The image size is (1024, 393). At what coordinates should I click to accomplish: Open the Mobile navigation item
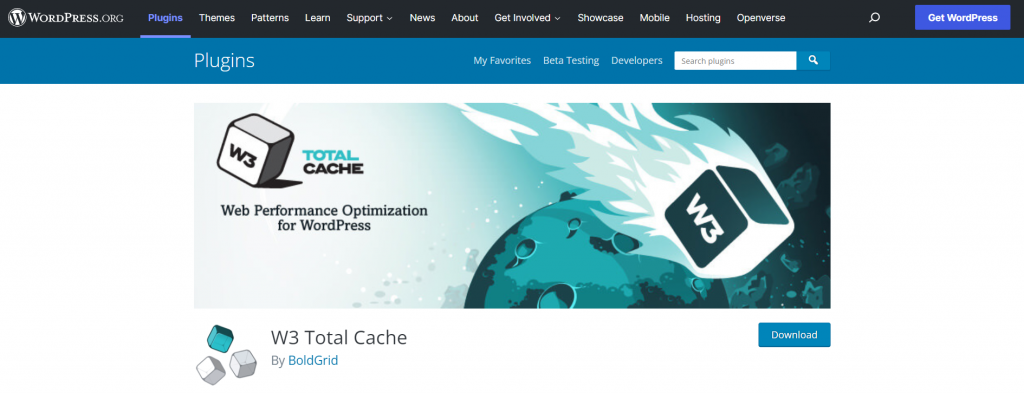tap(654, 18)
